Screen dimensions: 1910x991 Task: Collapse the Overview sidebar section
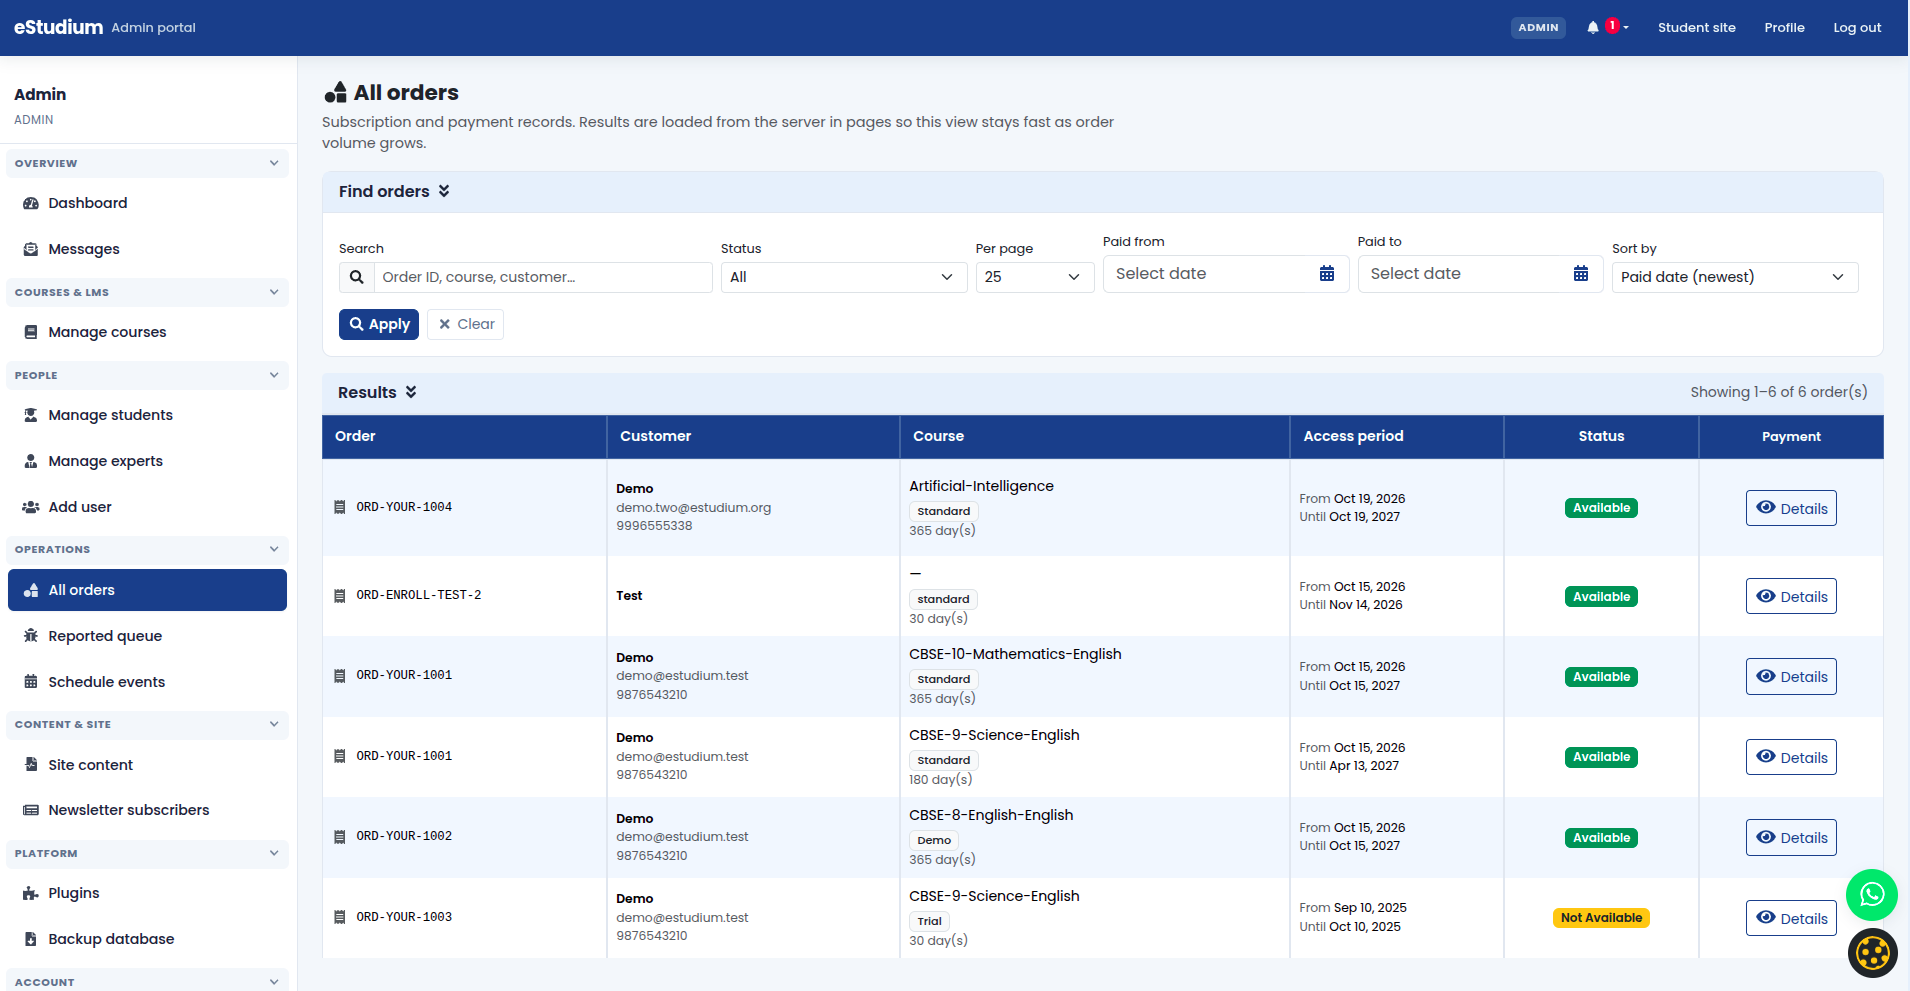(147, 163)
